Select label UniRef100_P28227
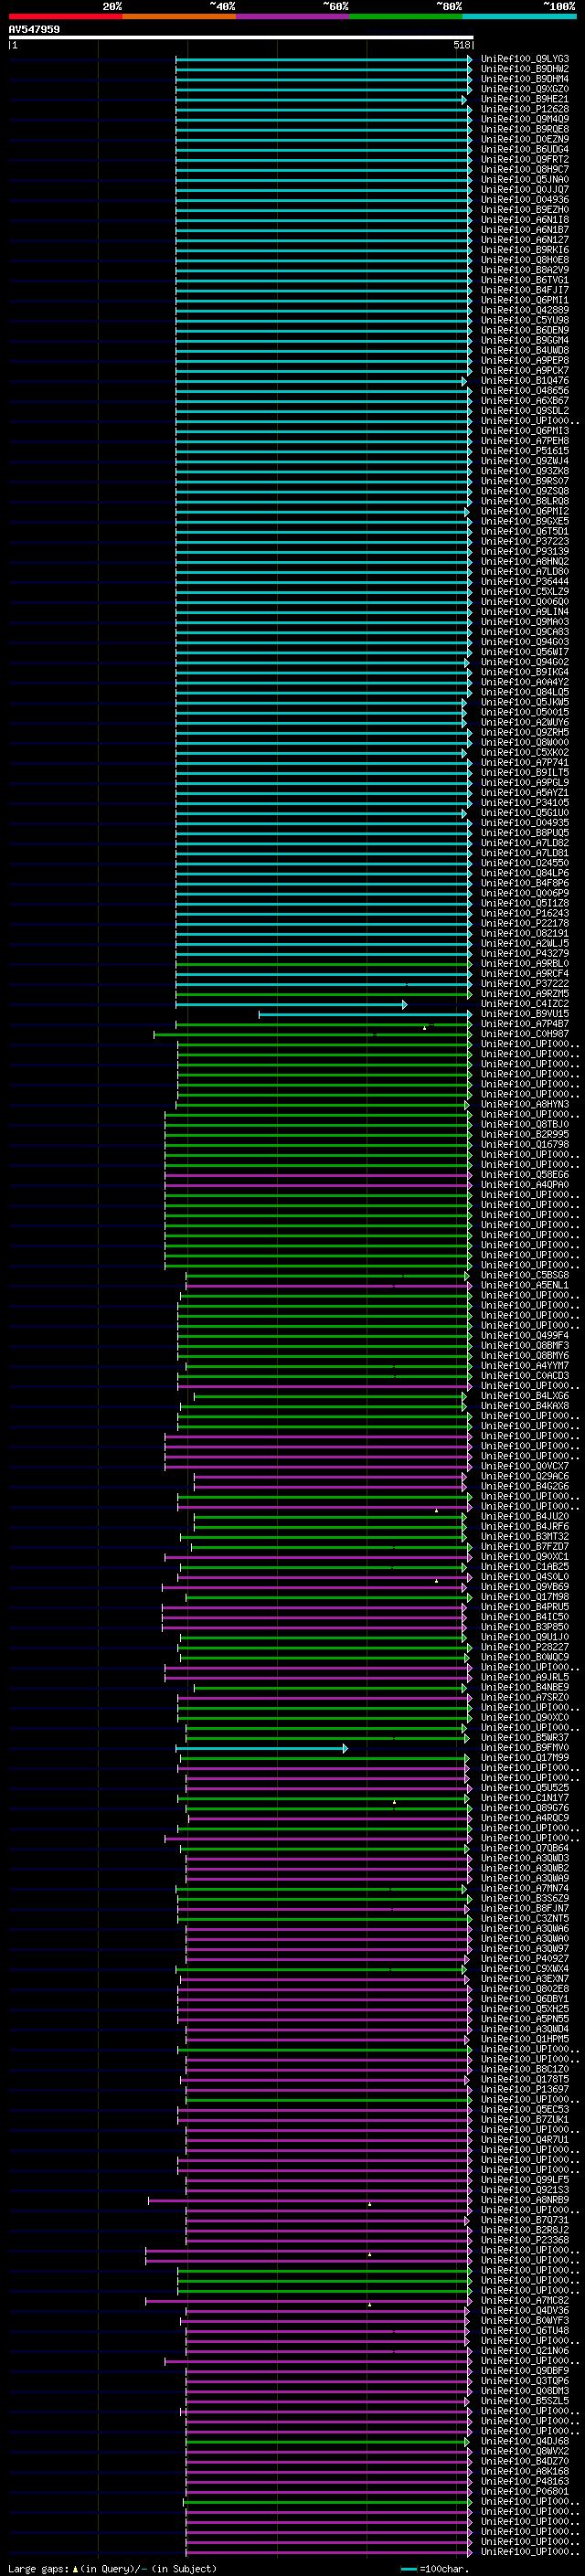This screenshot has width=585, height=2576. [525, 1647]
